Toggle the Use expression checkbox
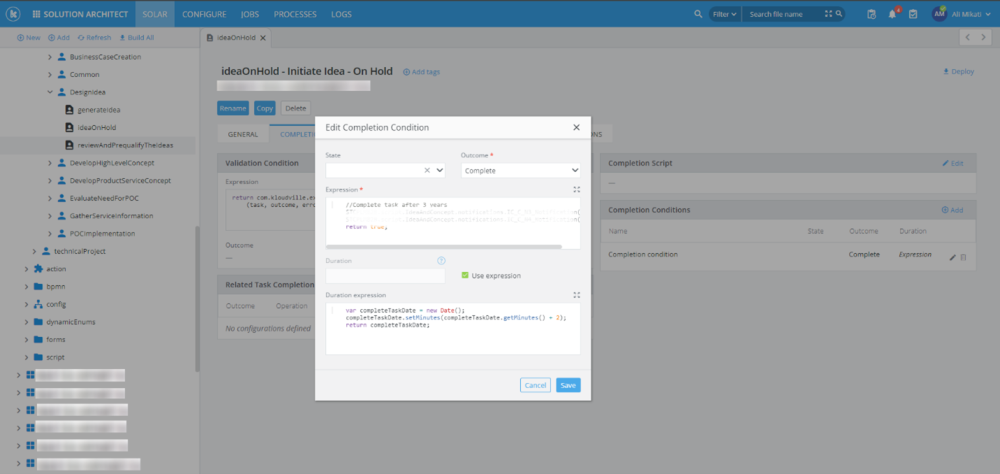 pyautogui.click(x=465, y=275)
